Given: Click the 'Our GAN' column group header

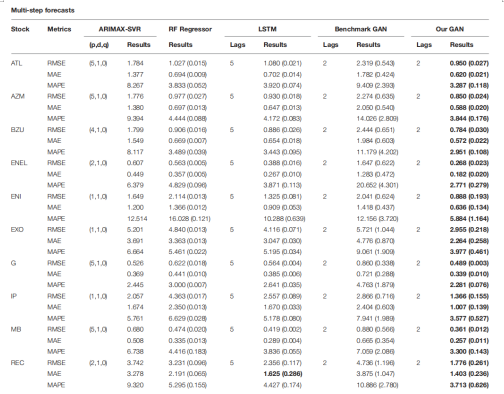Looking at the screenshot, I should 450,29.
